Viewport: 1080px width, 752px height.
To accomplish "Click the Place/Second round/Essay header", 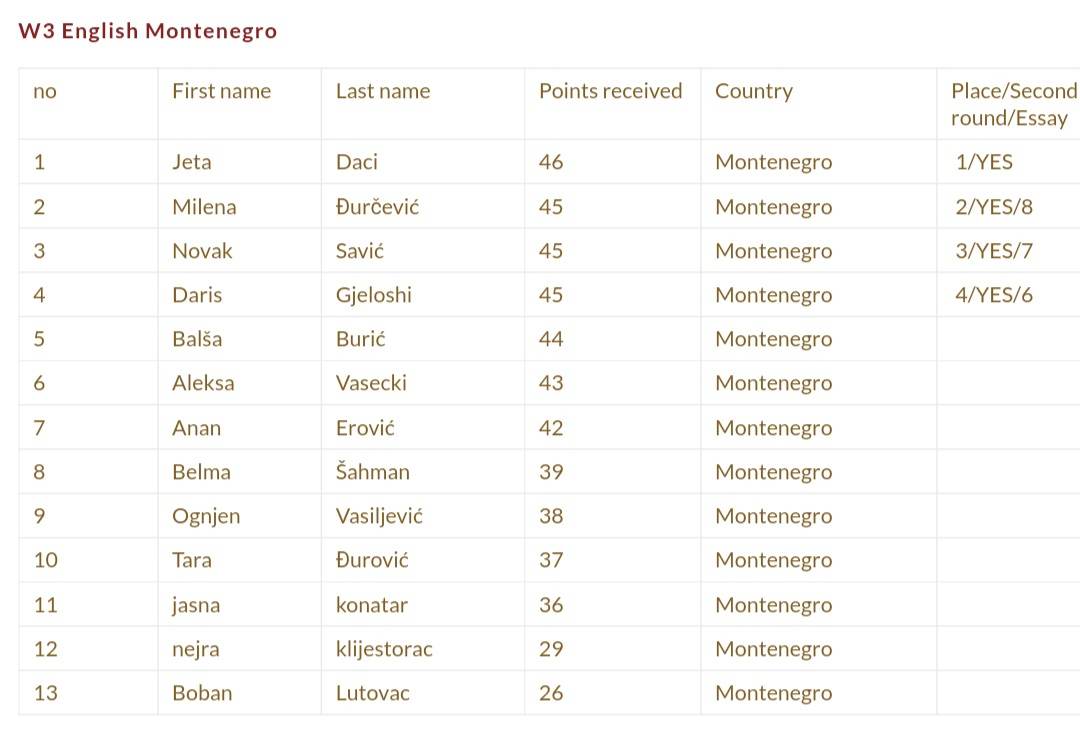I will tap(1014, 105).
